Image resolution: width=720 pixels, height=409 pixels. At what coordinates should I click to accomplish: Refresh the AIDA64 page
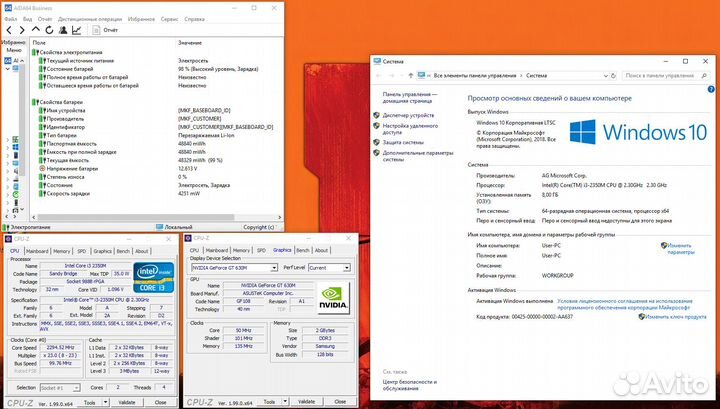point(49,30)
